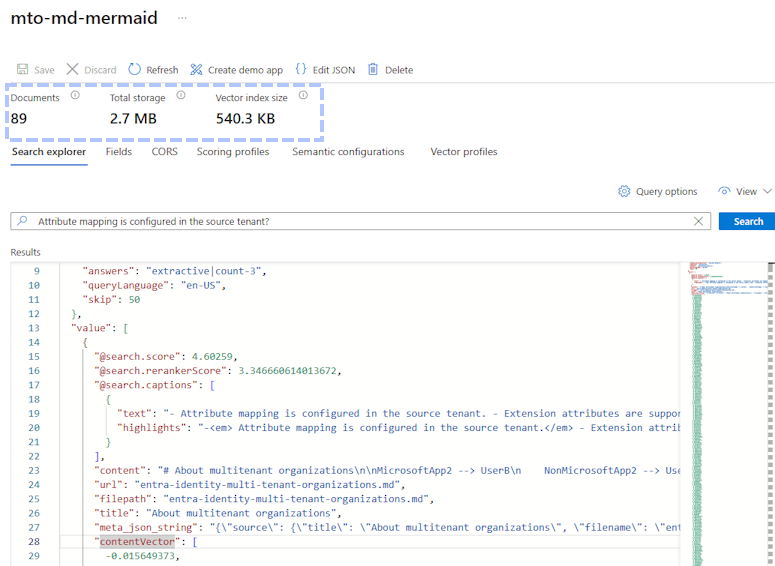Click inside the search query field
The image size is (775, 566).
tap(360, 222)
